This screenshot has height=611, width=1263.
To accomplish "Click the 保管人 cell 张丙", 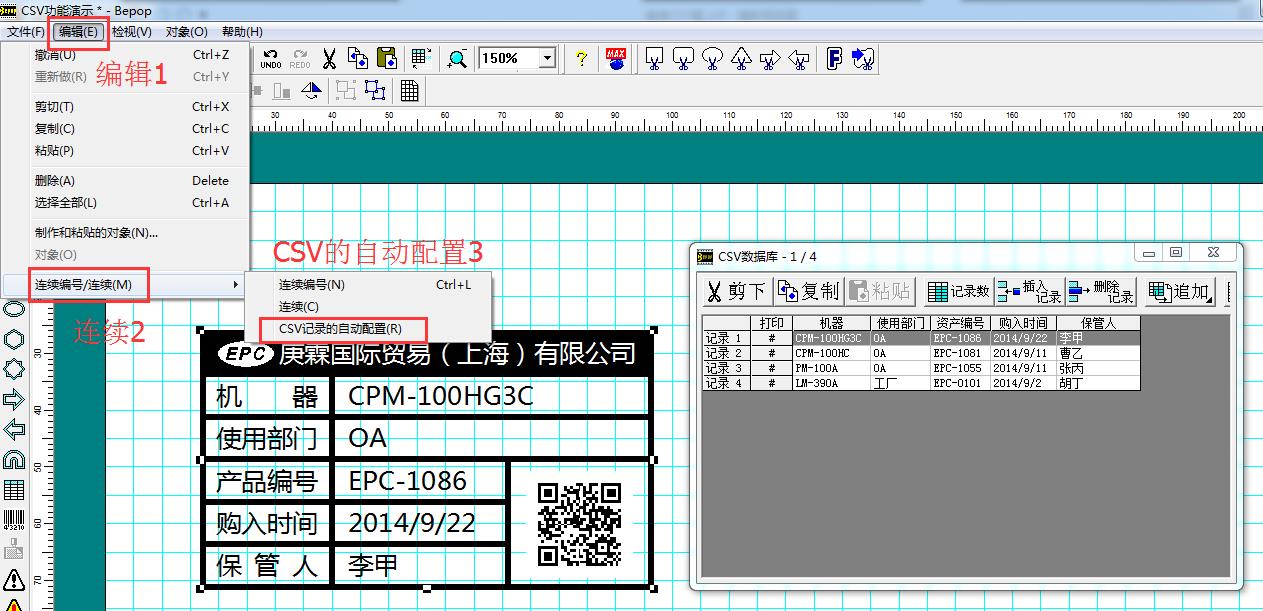I will (1098, 368).
